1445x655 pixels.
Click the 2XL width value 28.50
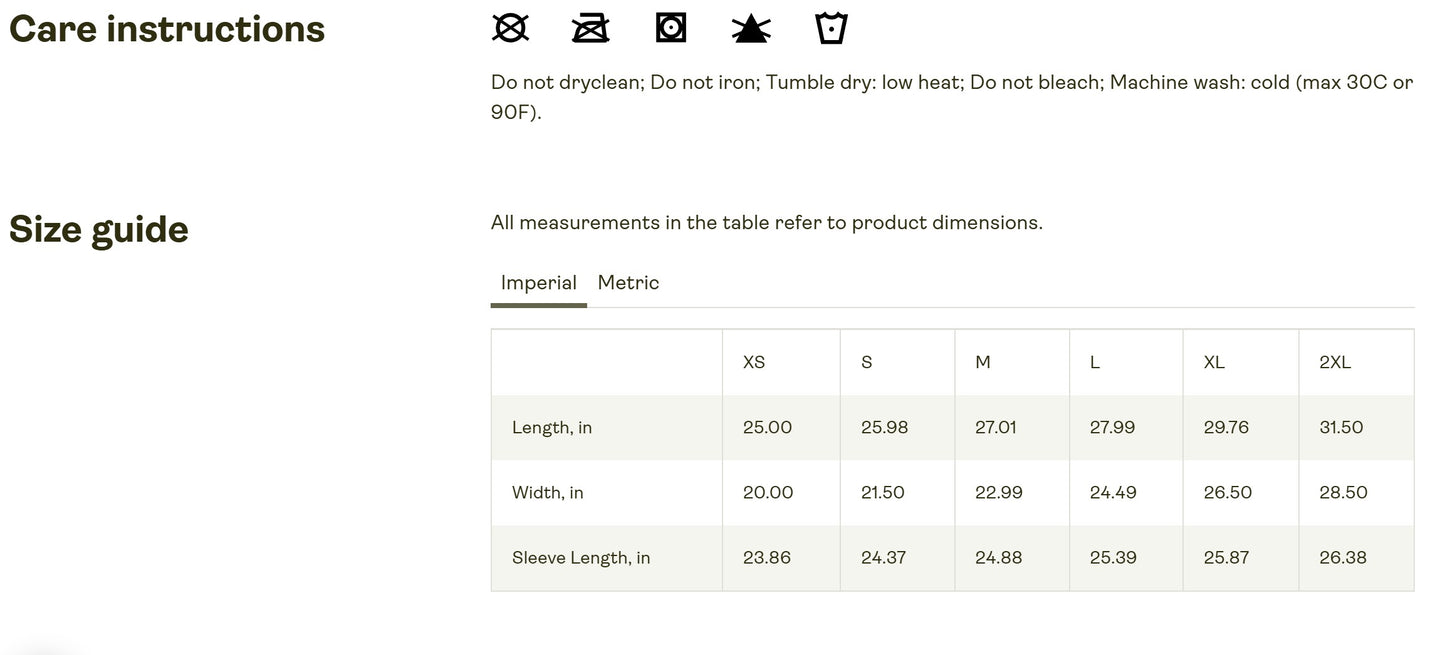(x=1343, y=492)
